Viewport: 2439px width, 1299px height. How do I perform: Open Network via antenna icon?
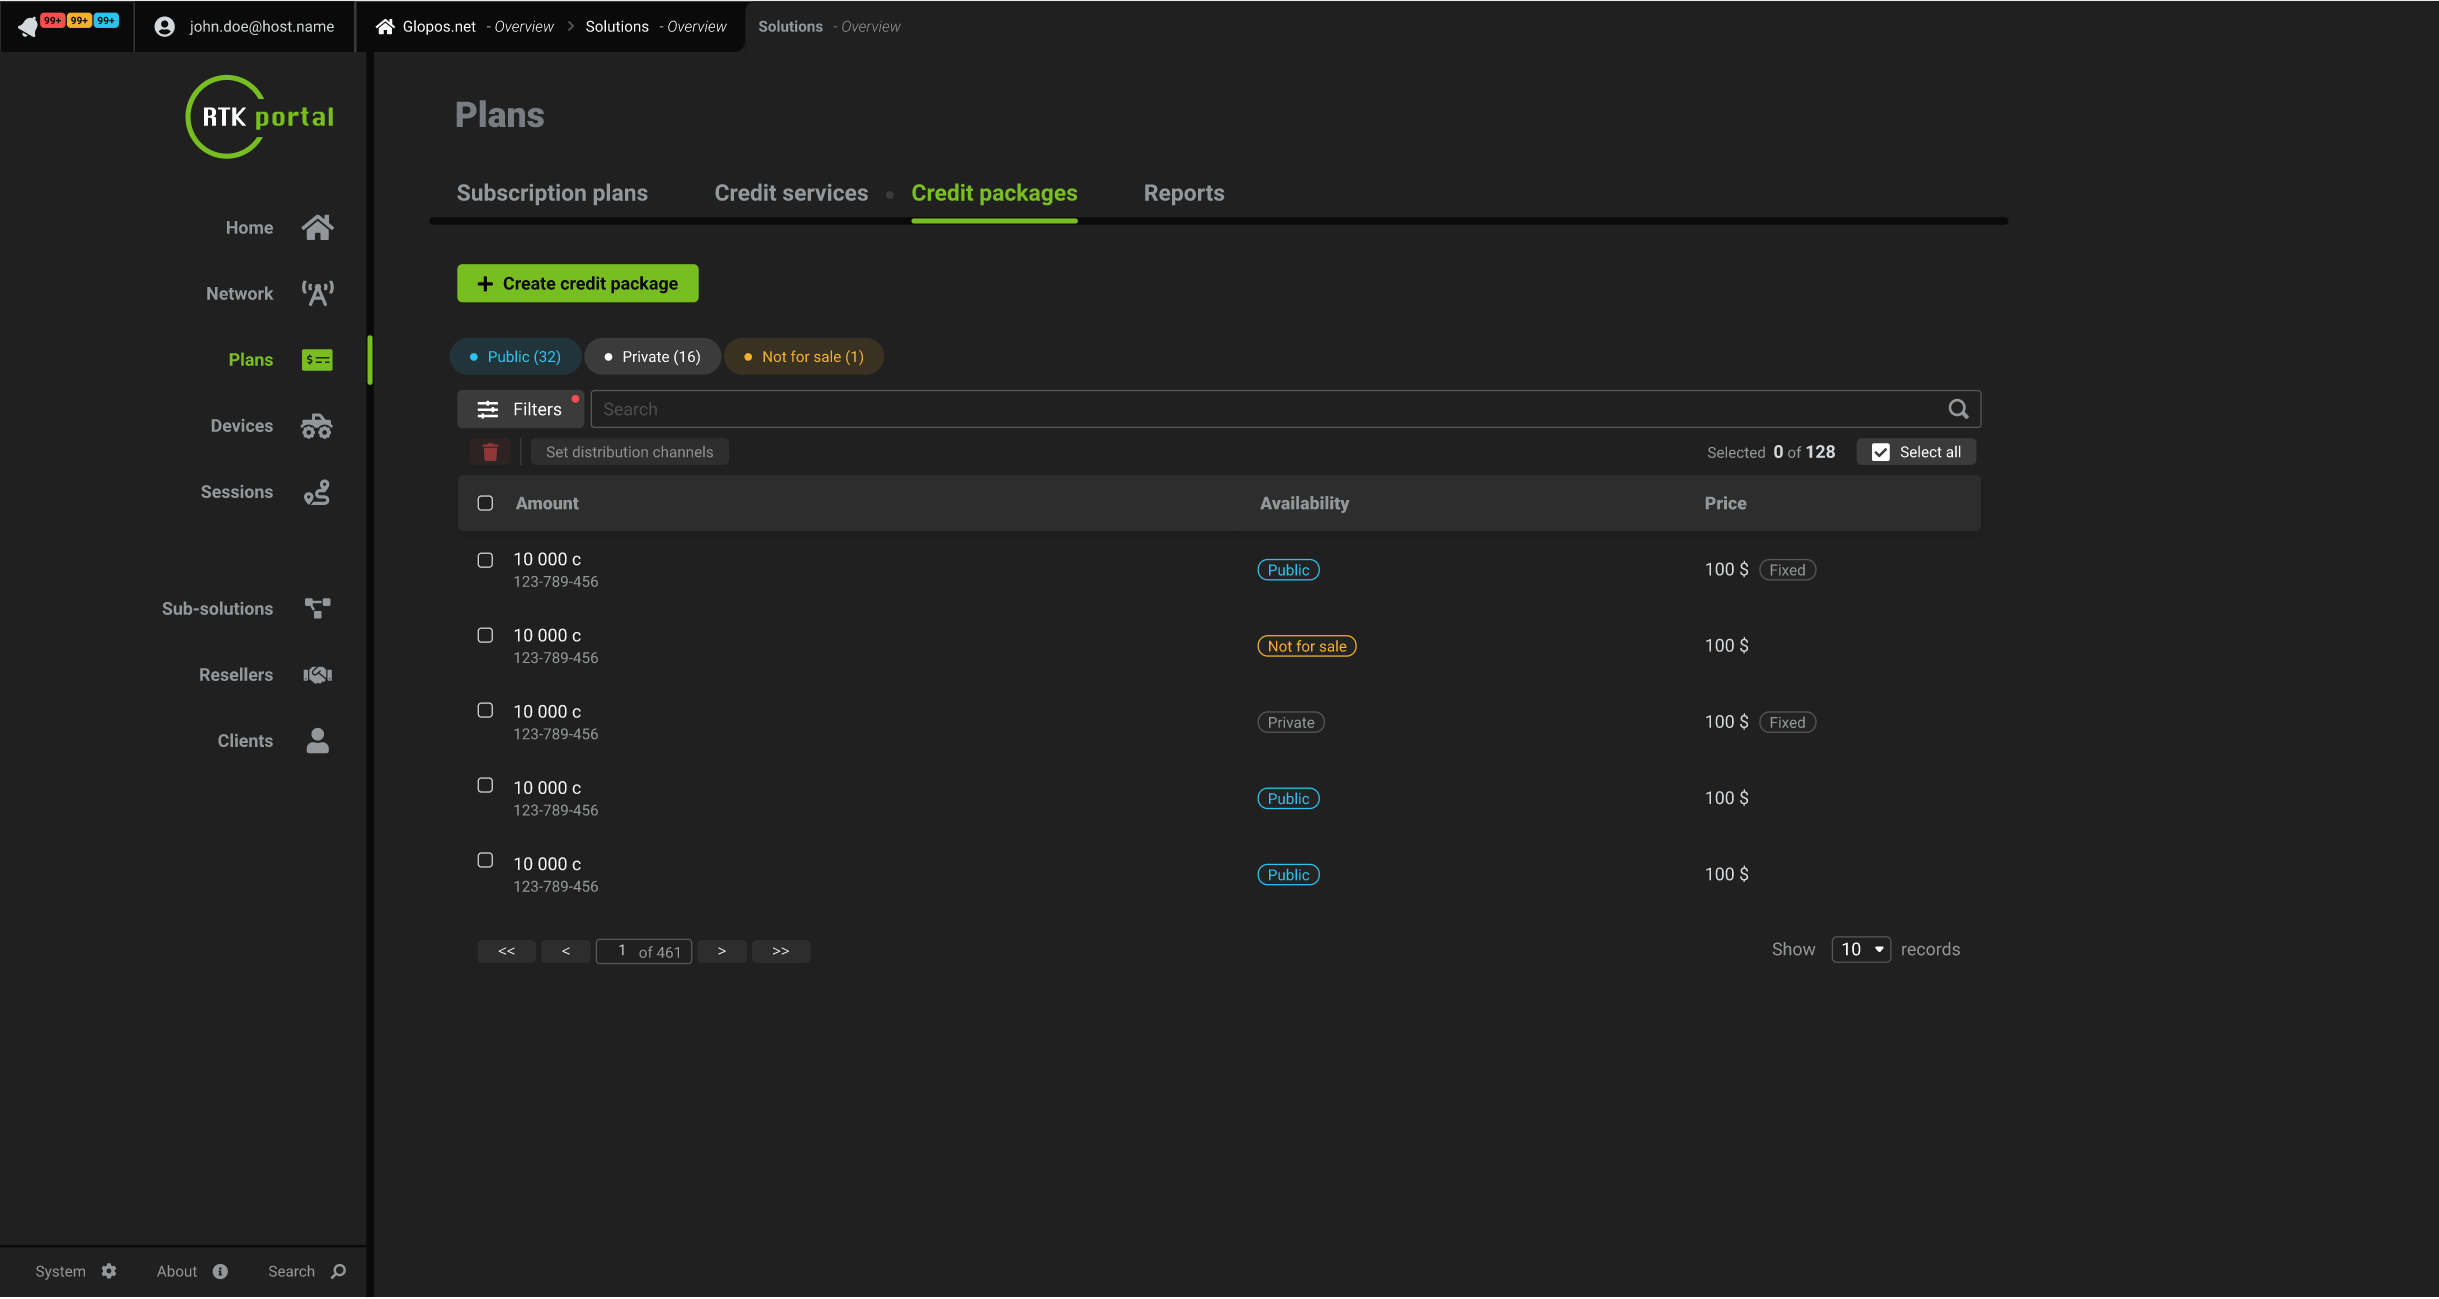(317, 294)
